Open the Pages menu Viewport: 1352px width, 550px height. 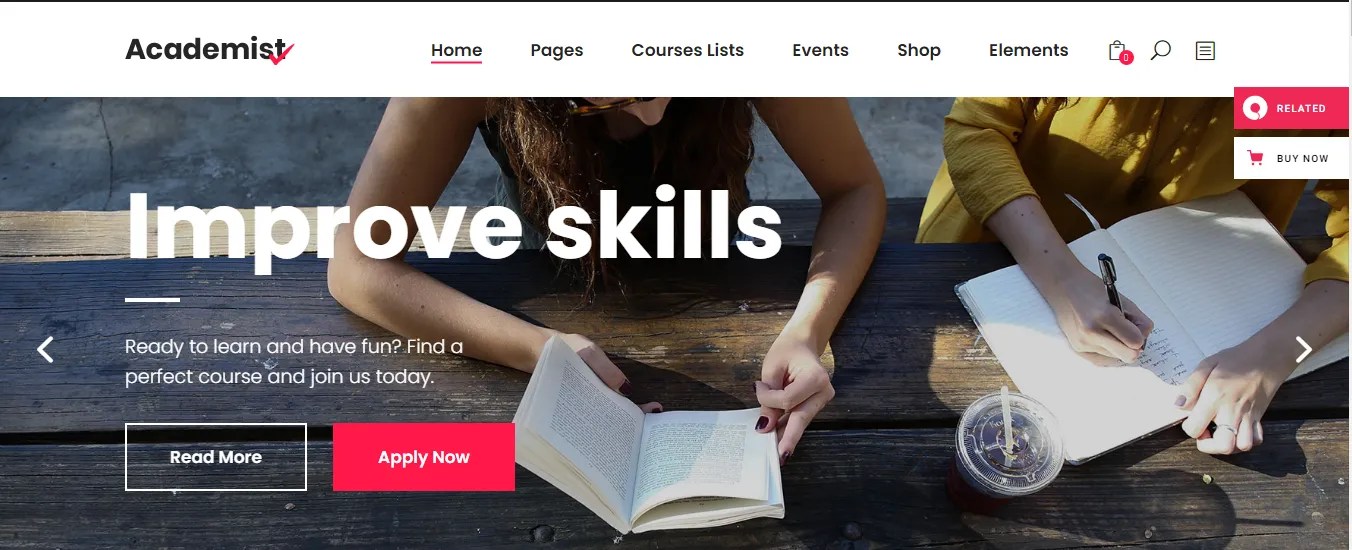(x=557, y=50)
